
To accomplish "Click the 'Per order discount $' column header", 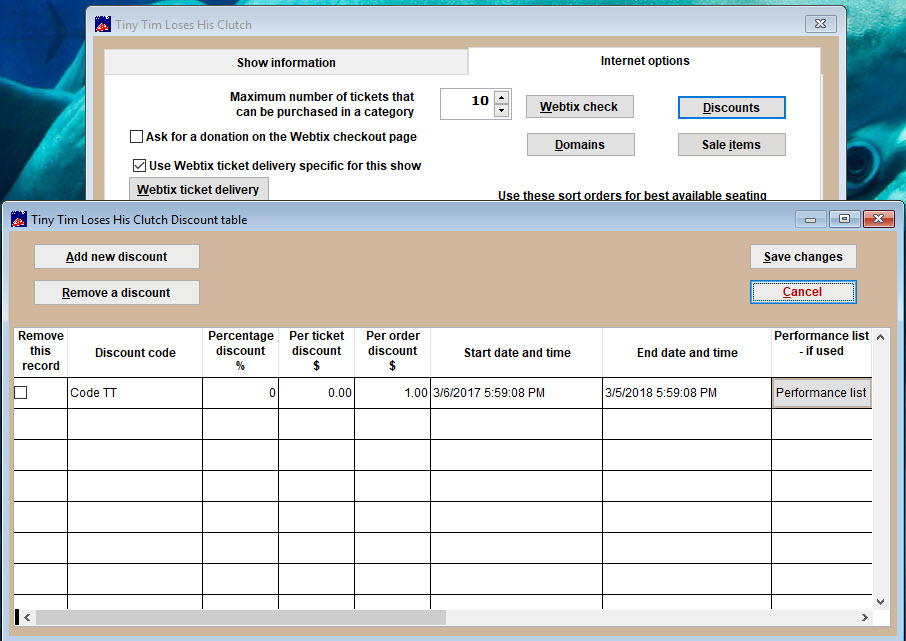I will (x=392, y=351).
